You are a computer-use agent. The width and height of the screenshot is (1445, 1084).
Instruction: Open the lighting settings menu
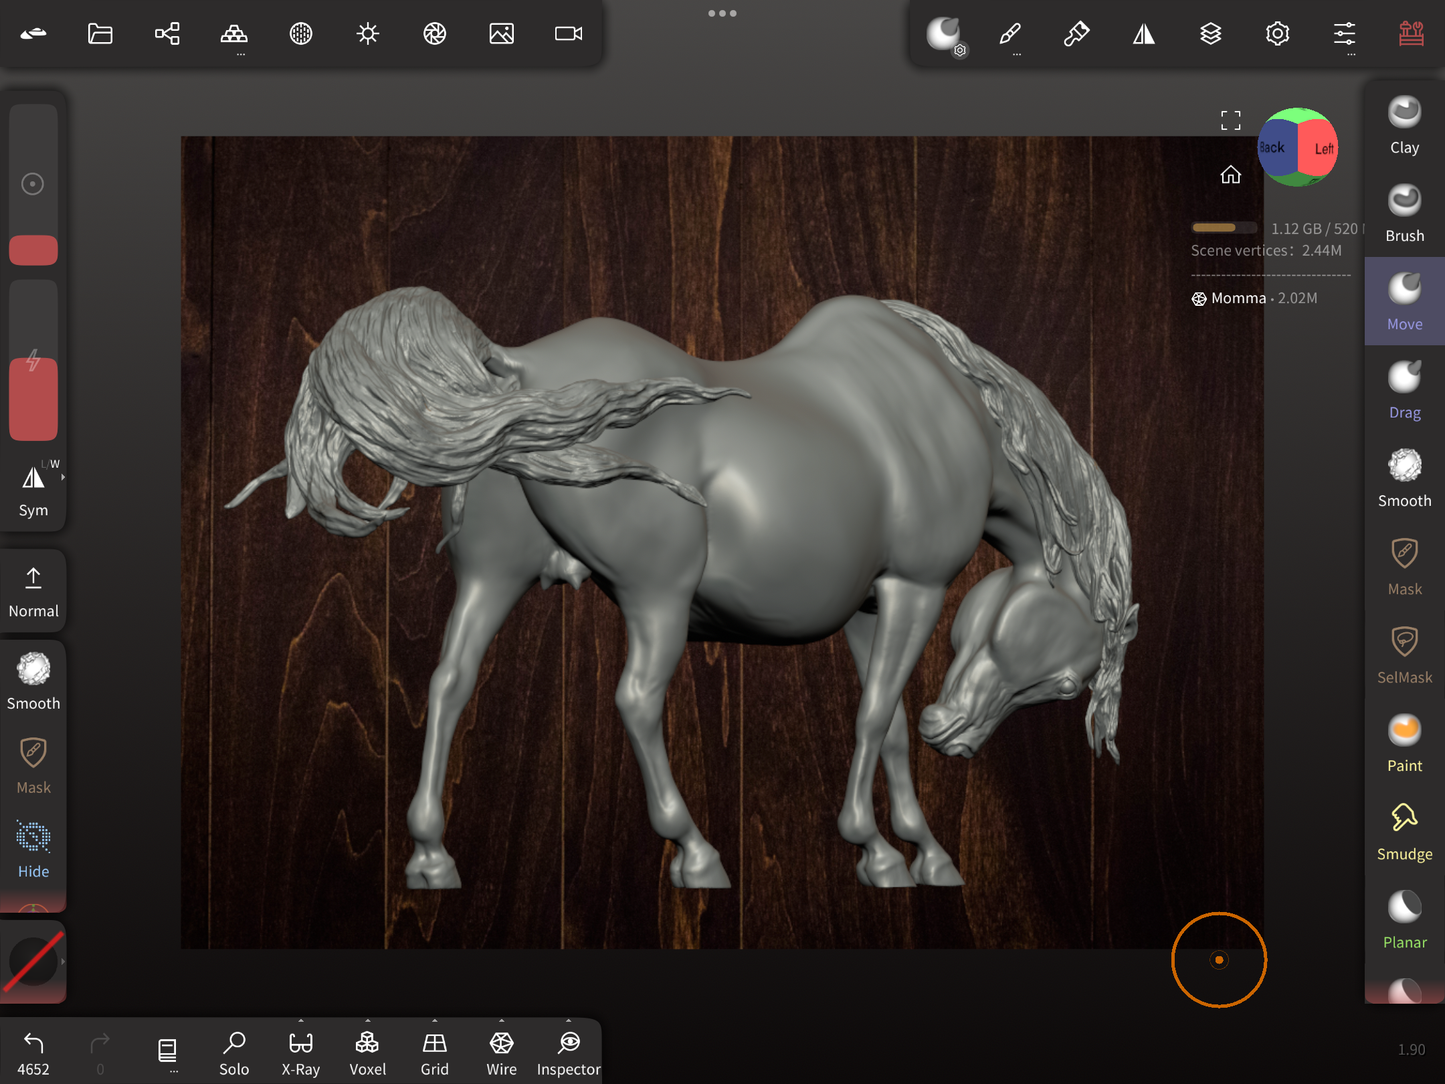pos(368,34)
